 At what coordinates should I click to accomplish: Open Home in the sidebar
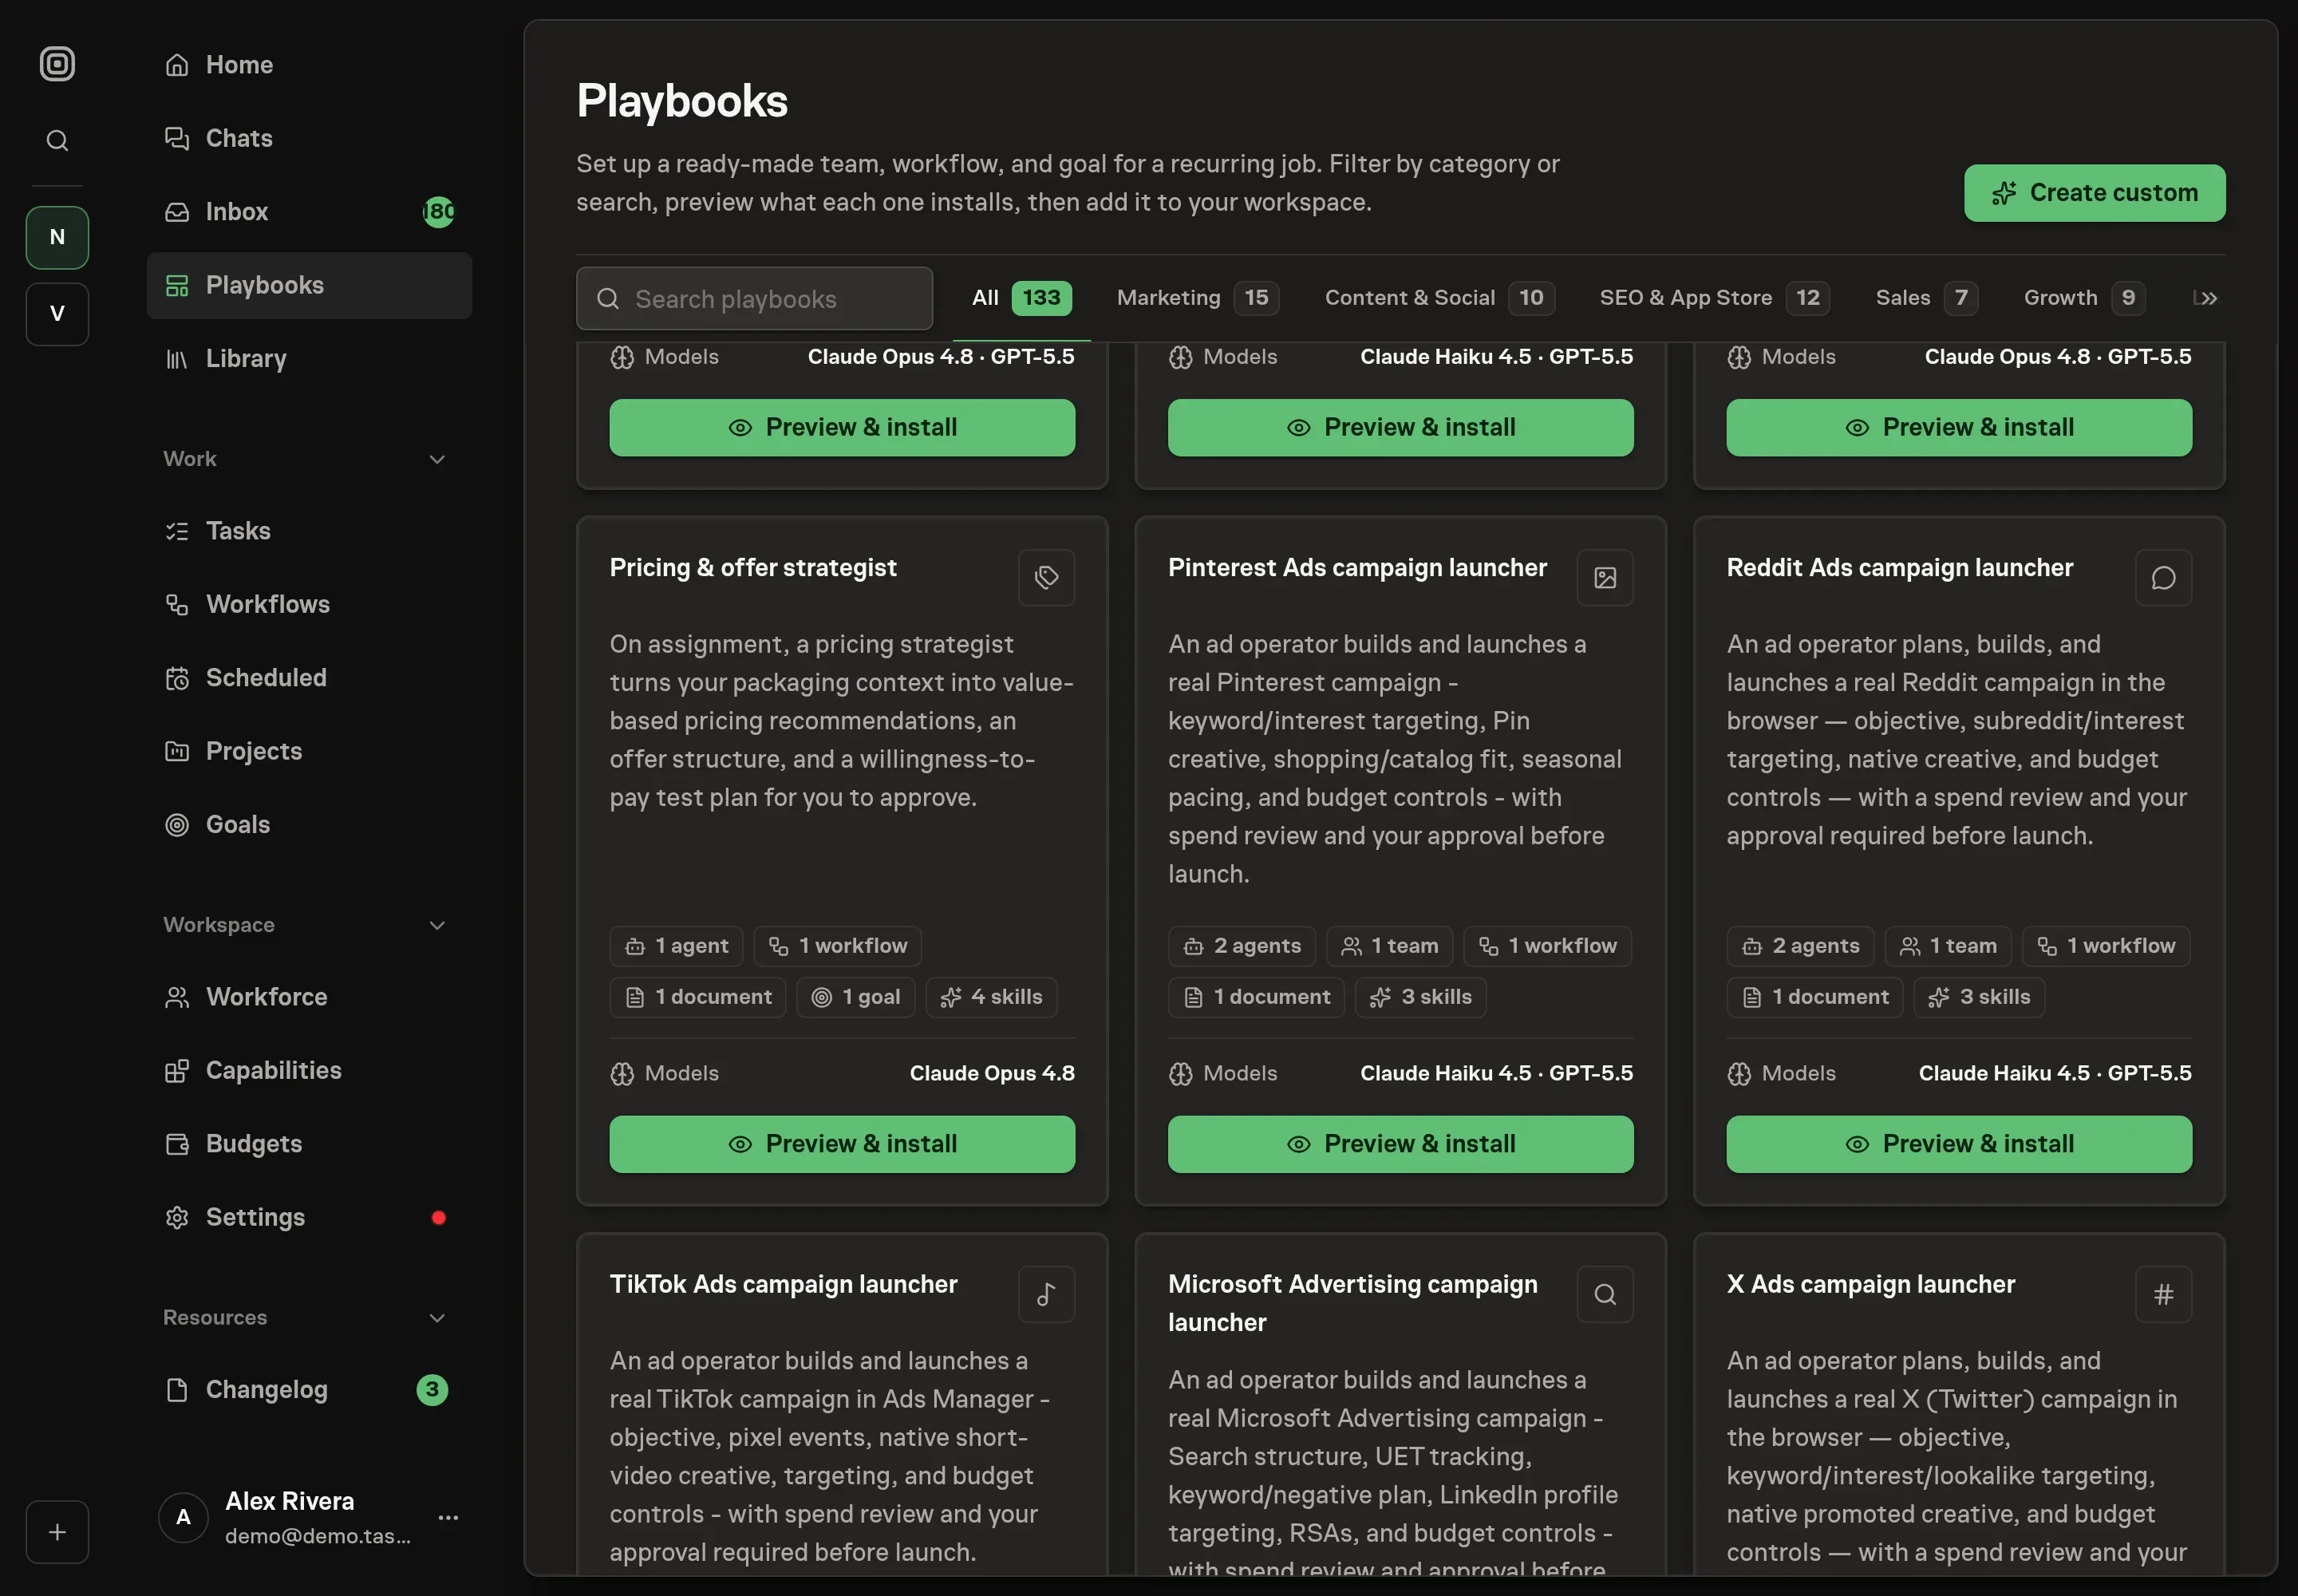click(309, 65)
